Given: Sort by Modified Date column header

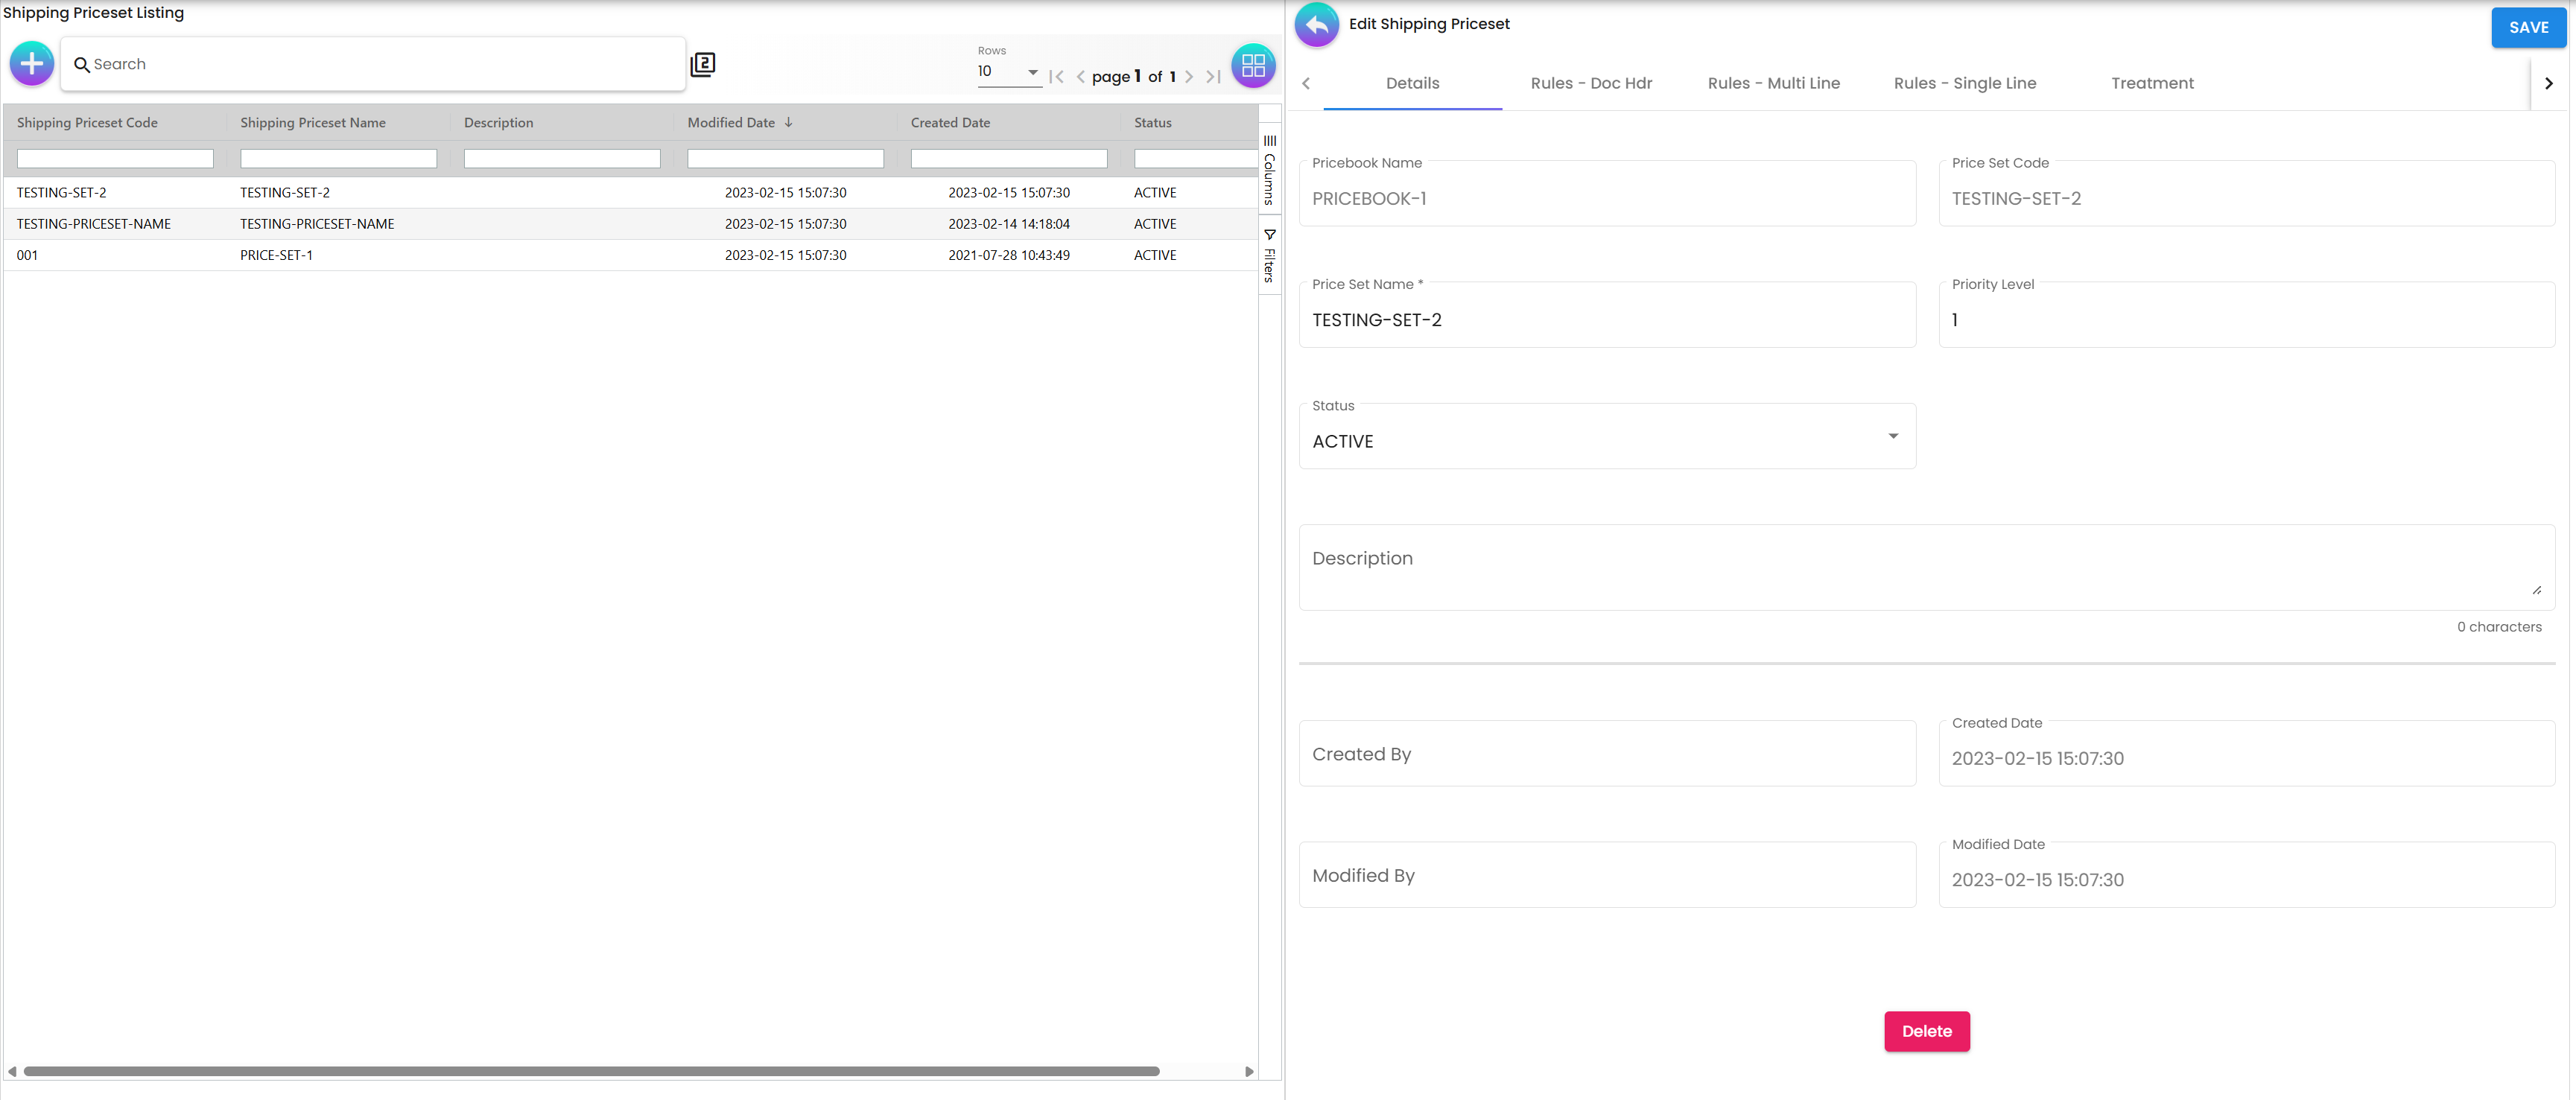Looking at the screenshot, I should point(738,122).
